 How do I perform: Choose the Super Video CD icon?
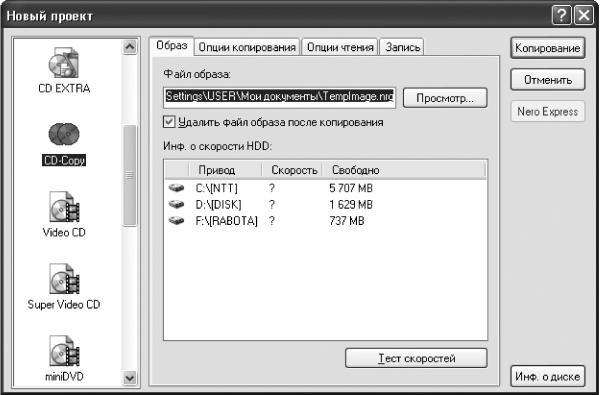[x=64, y=279]
